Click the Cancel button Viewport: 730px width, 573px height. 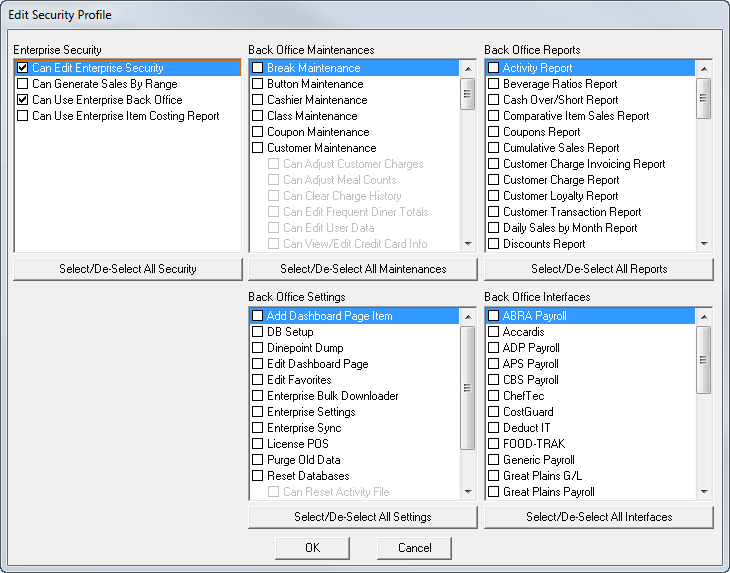click(414, 548)
